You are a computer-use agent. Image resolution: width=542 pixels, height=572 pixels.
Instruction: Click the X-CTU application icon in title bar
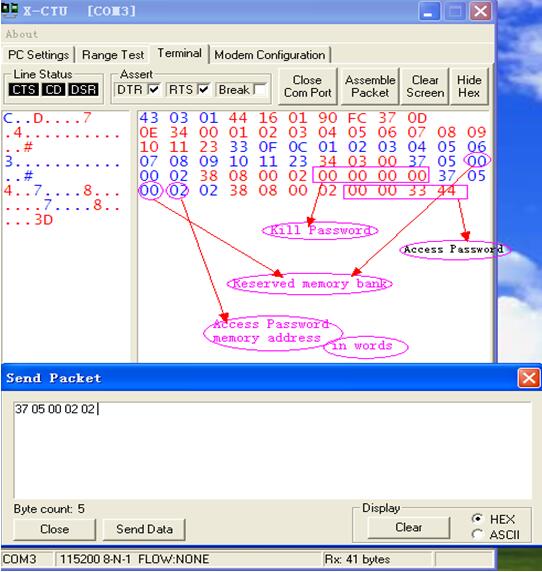(9, 10)
